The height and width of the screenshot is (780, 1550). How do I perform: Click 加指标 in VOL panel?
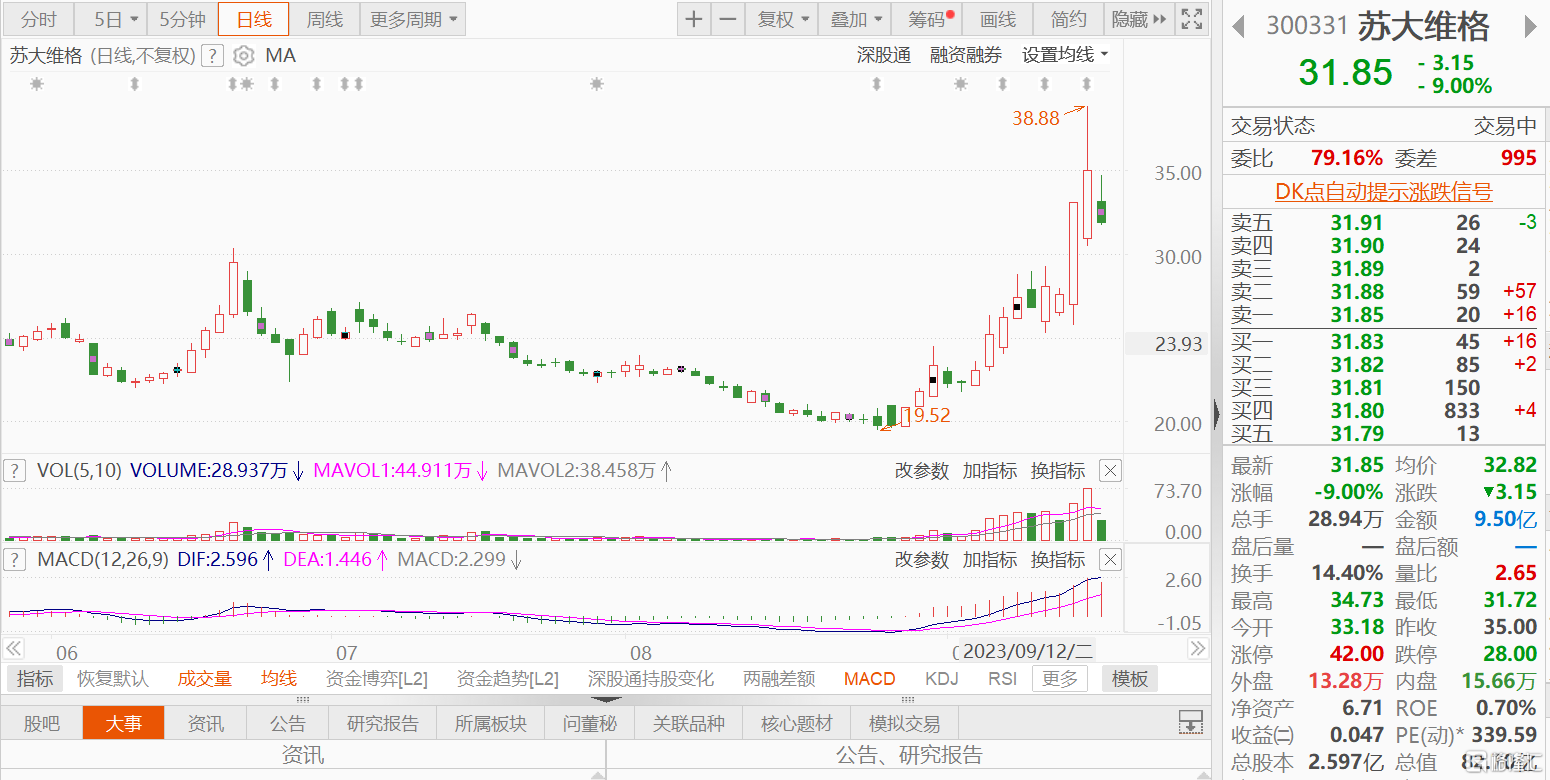tap(990, 470)
